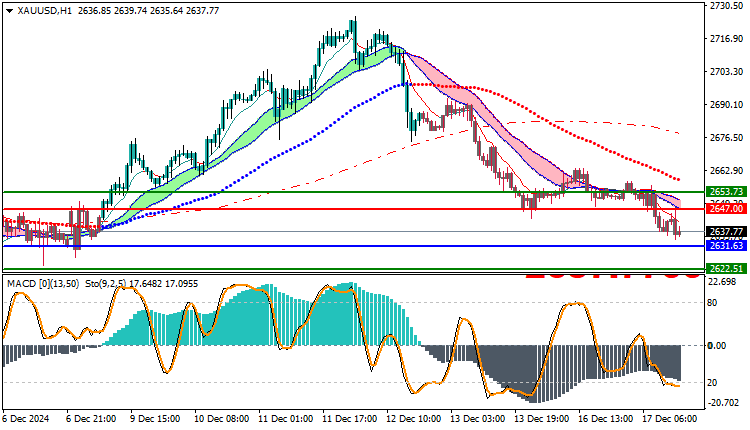Viewport: 750px width, 430px height.
Task: Click the 13 Dec 03:00 time label
Action: click(x=477, y=419)
